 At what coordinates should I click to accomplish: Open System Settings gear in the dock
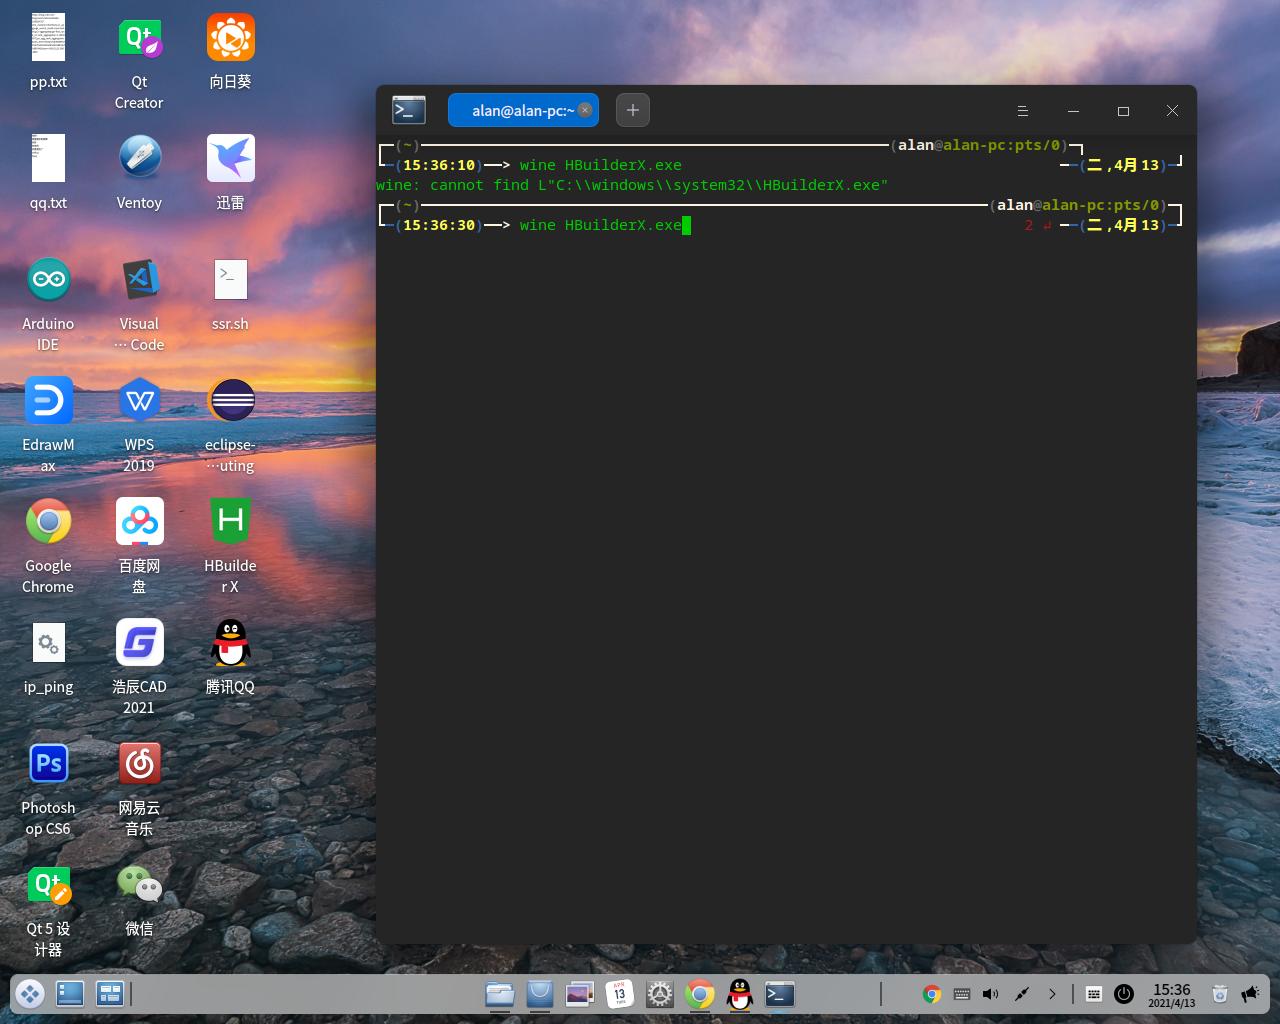click(x=660, y=994)
